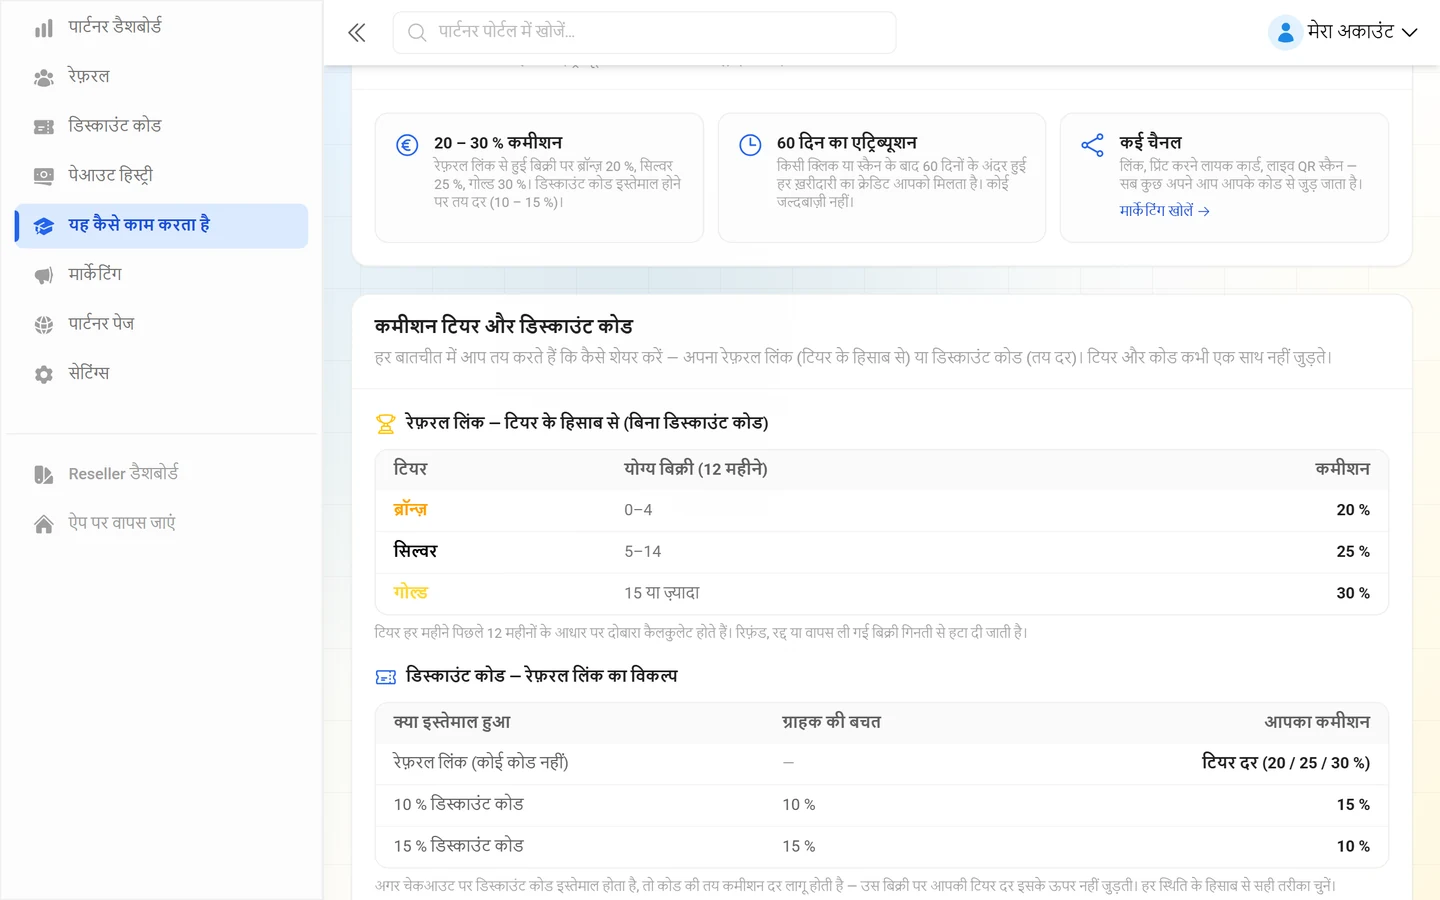This screenshot has height=900, width=1440.
Task: Click the डिस्काउंट कोड ticket icon in sidebar
Action: point(44,127)
